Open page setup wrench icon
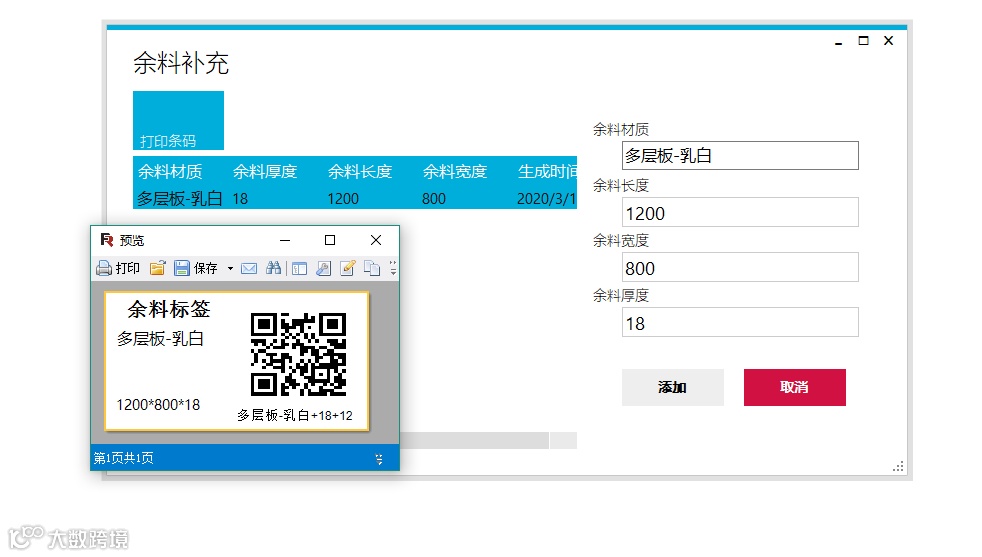Screen dimensions: 982x557 323,268
